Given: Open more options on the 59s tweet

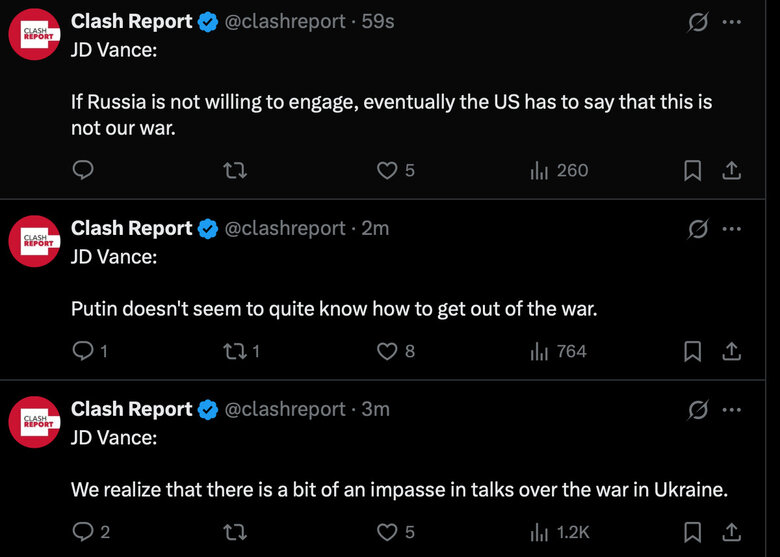Looking at the screenshot, I should tap(731, 22).
